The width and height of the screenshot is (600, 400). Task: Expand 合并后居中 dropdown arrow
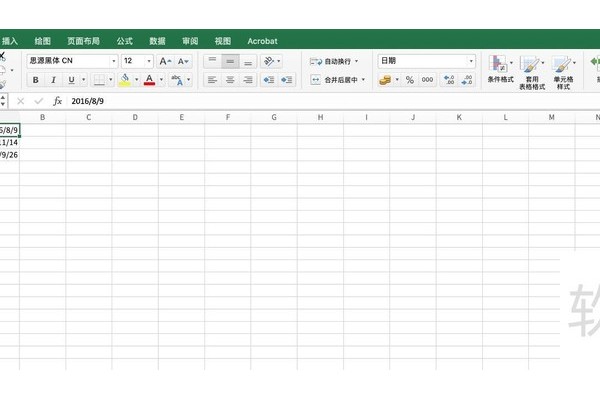coord(363,80)
